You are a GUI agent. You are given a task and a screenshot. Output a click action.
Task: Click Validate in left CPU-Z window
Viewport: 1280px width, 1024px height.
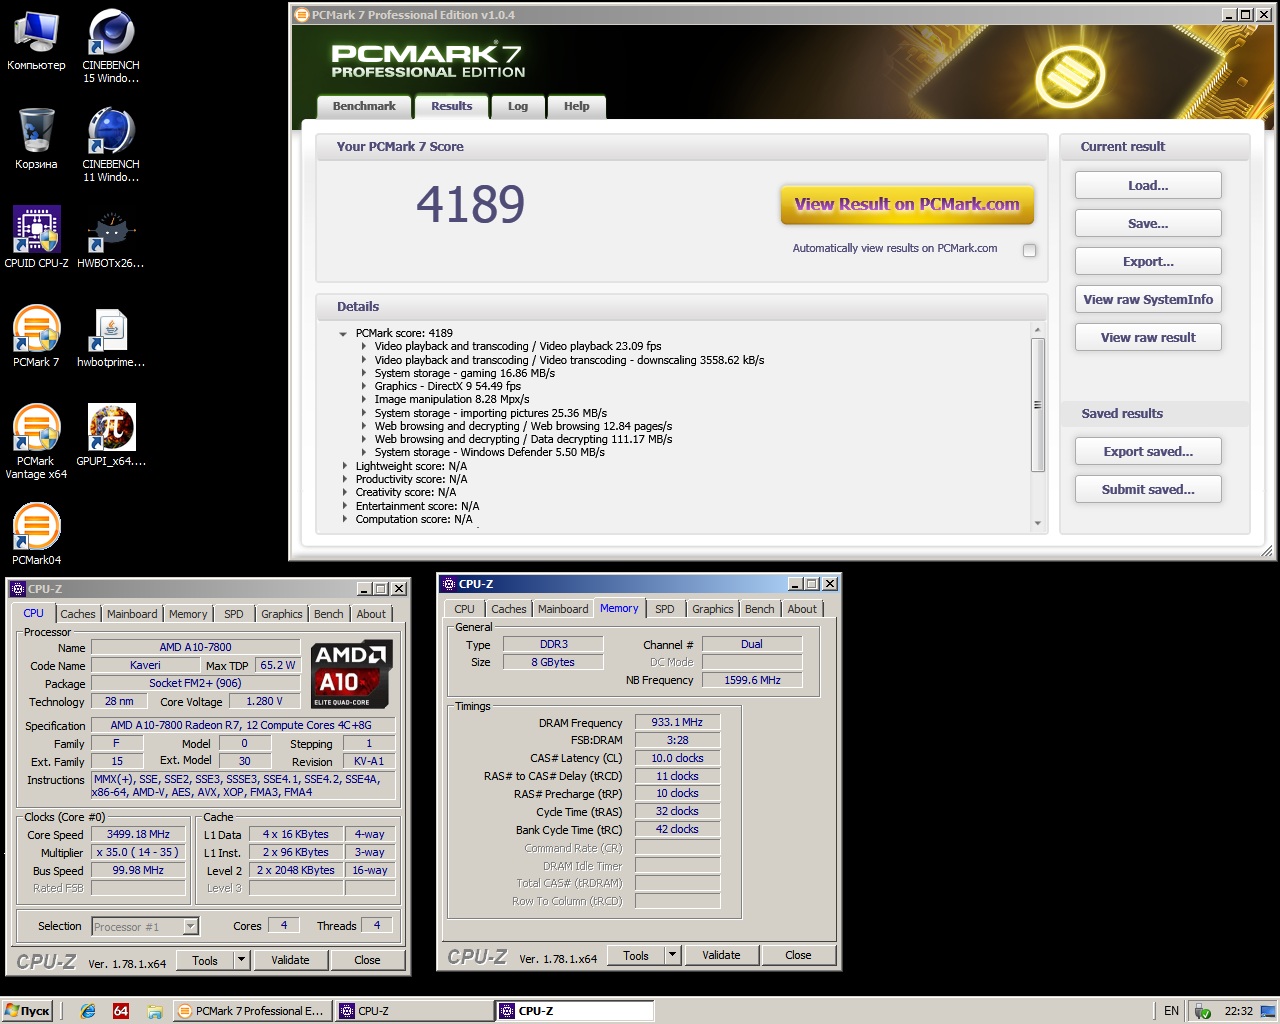[x=290, y=960]
